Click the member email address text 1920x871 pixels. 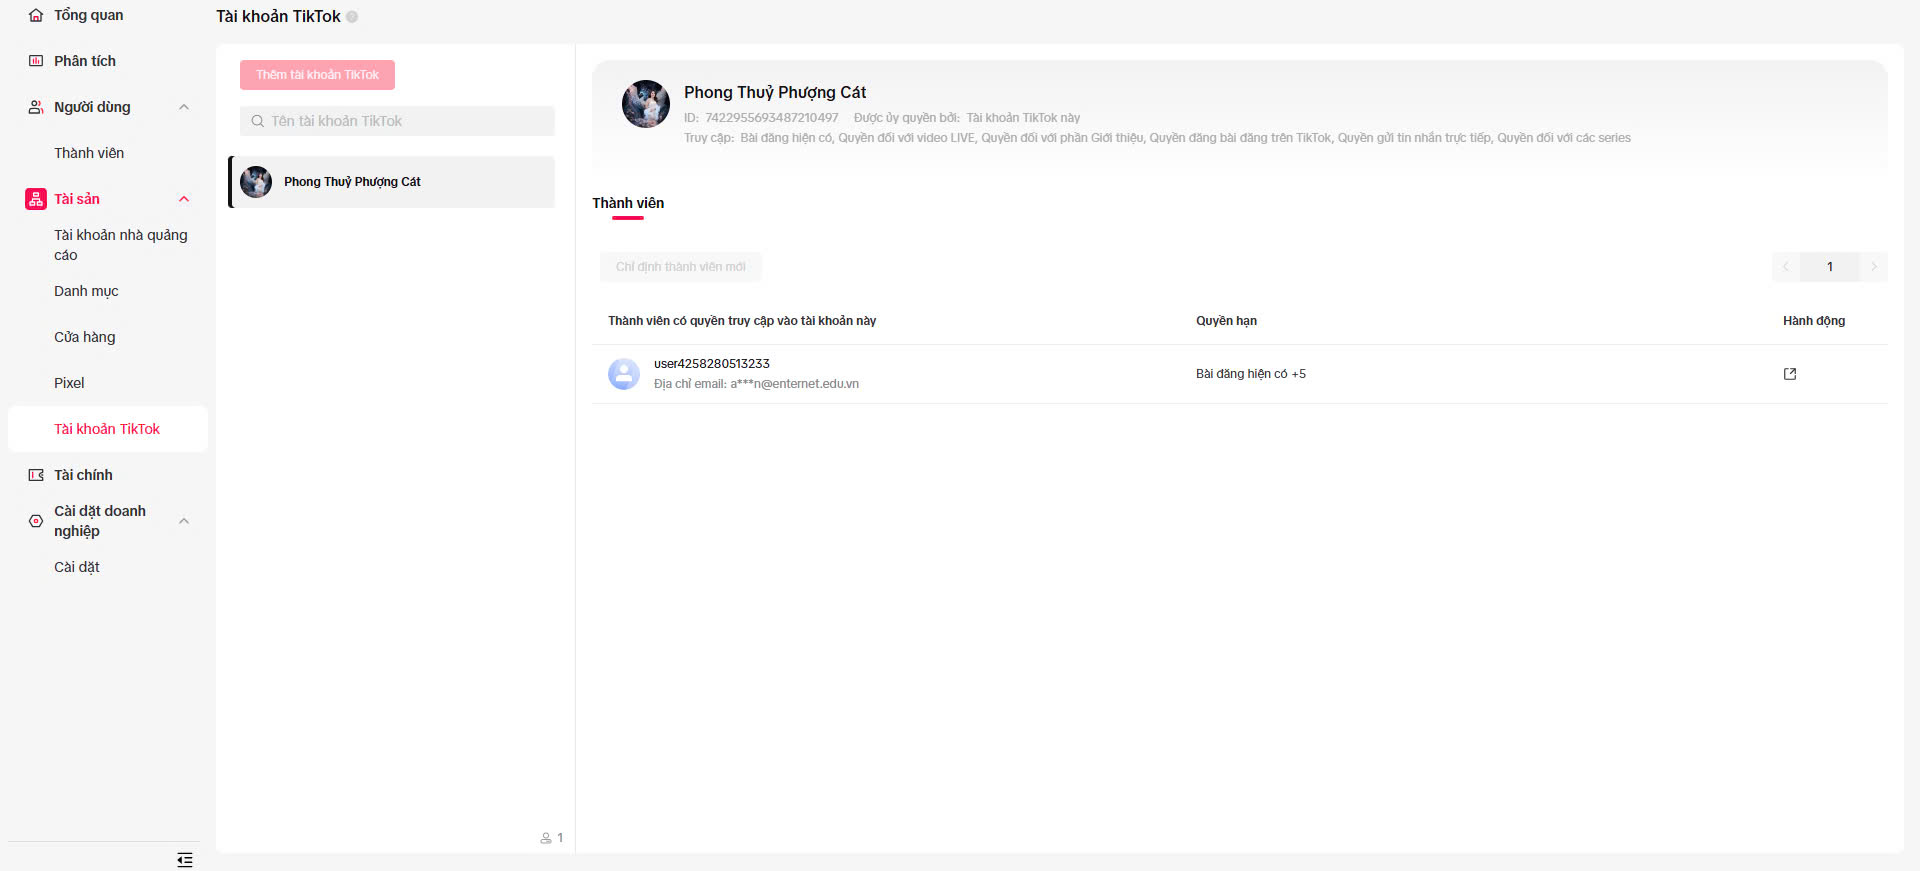(x=756, y=384)
